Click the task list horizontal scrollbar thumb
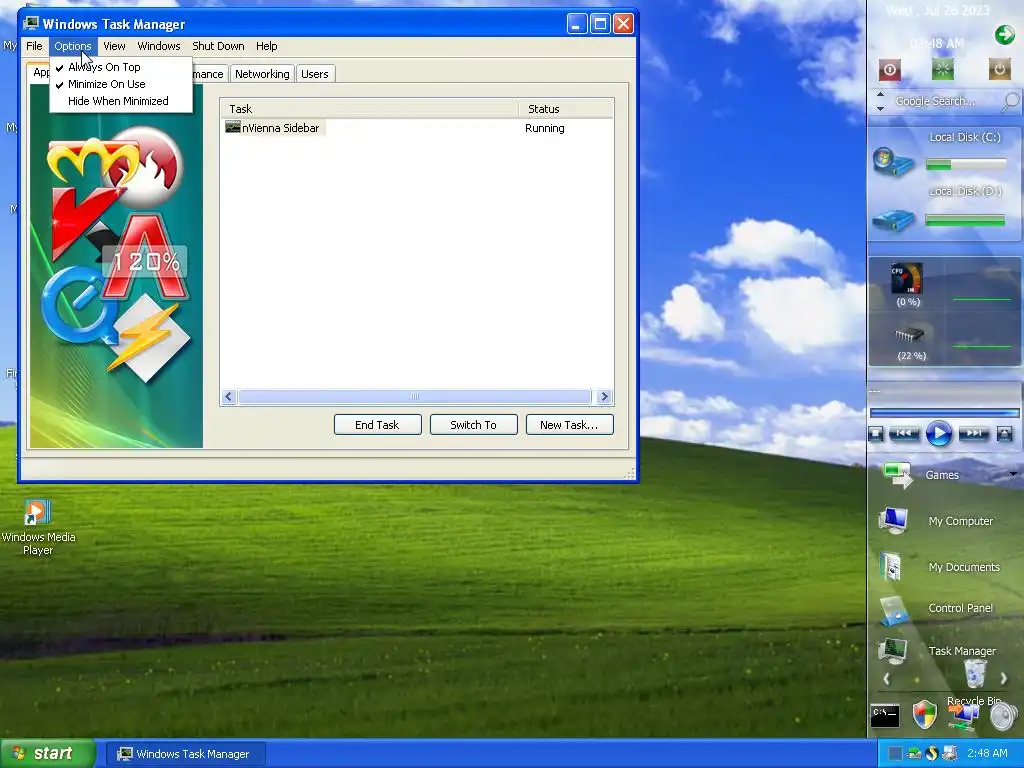 415,396
